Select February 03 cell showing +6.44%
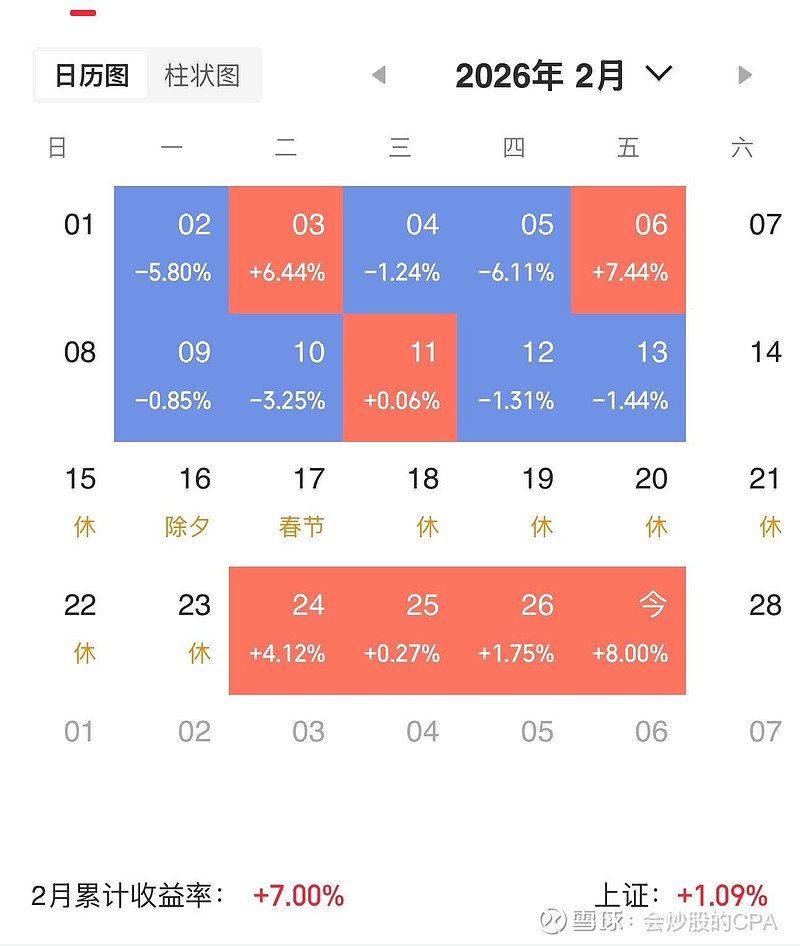Screen dimensions: 800x946 [x=286, y=249]
